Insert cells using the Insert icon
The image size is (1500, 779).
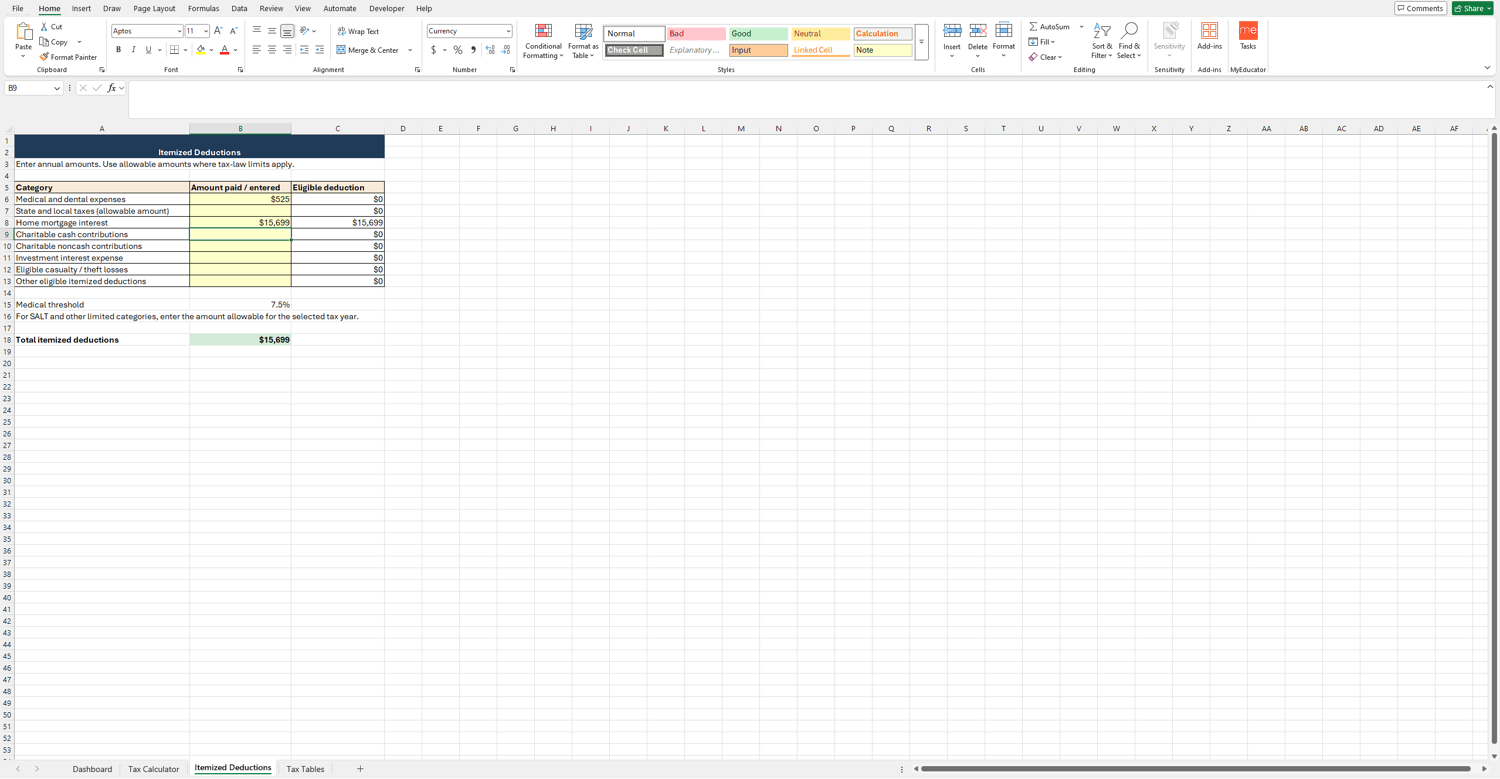click(952, 31)
